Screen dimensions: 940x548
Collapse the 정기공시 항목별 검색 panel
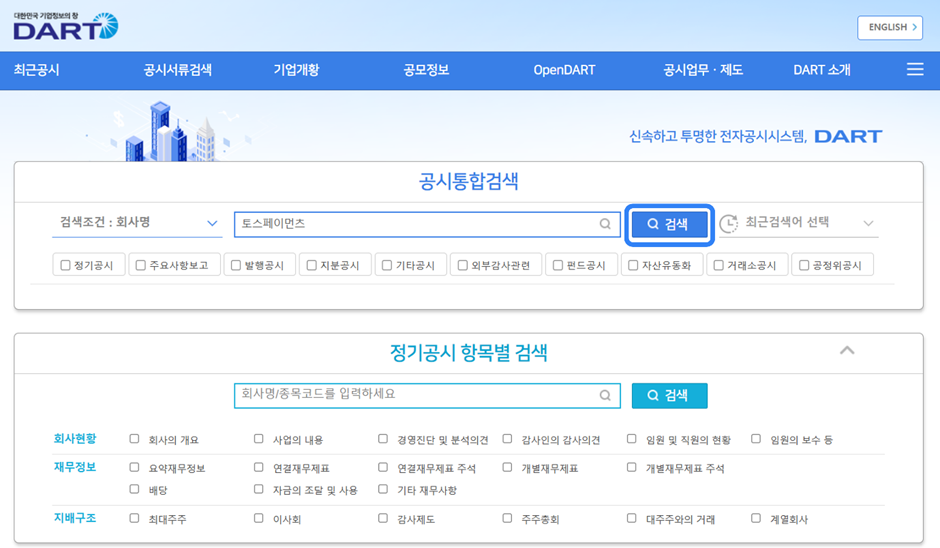pos(847,350)
